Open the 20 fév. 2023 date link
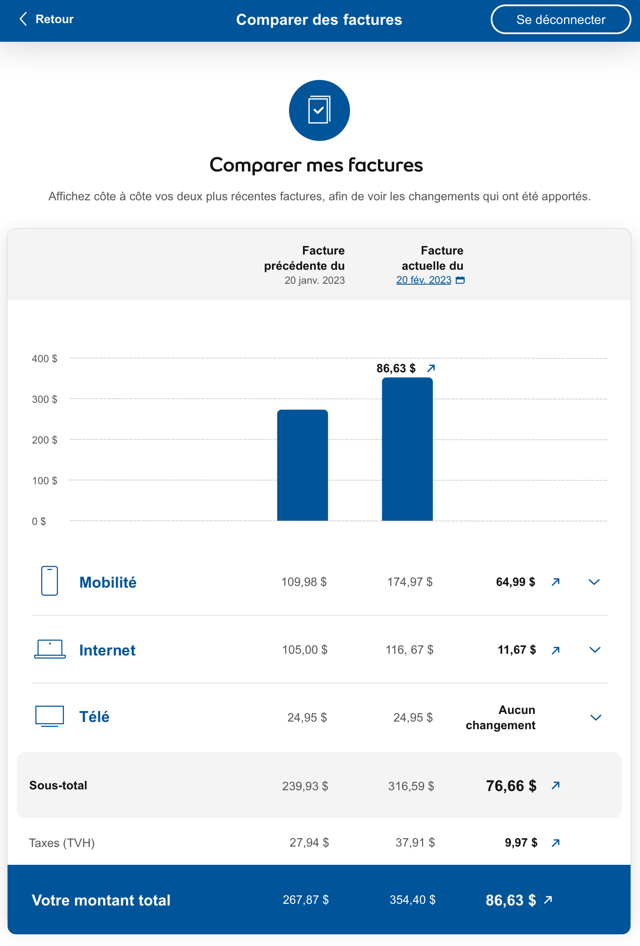 [x=423, y=280]
